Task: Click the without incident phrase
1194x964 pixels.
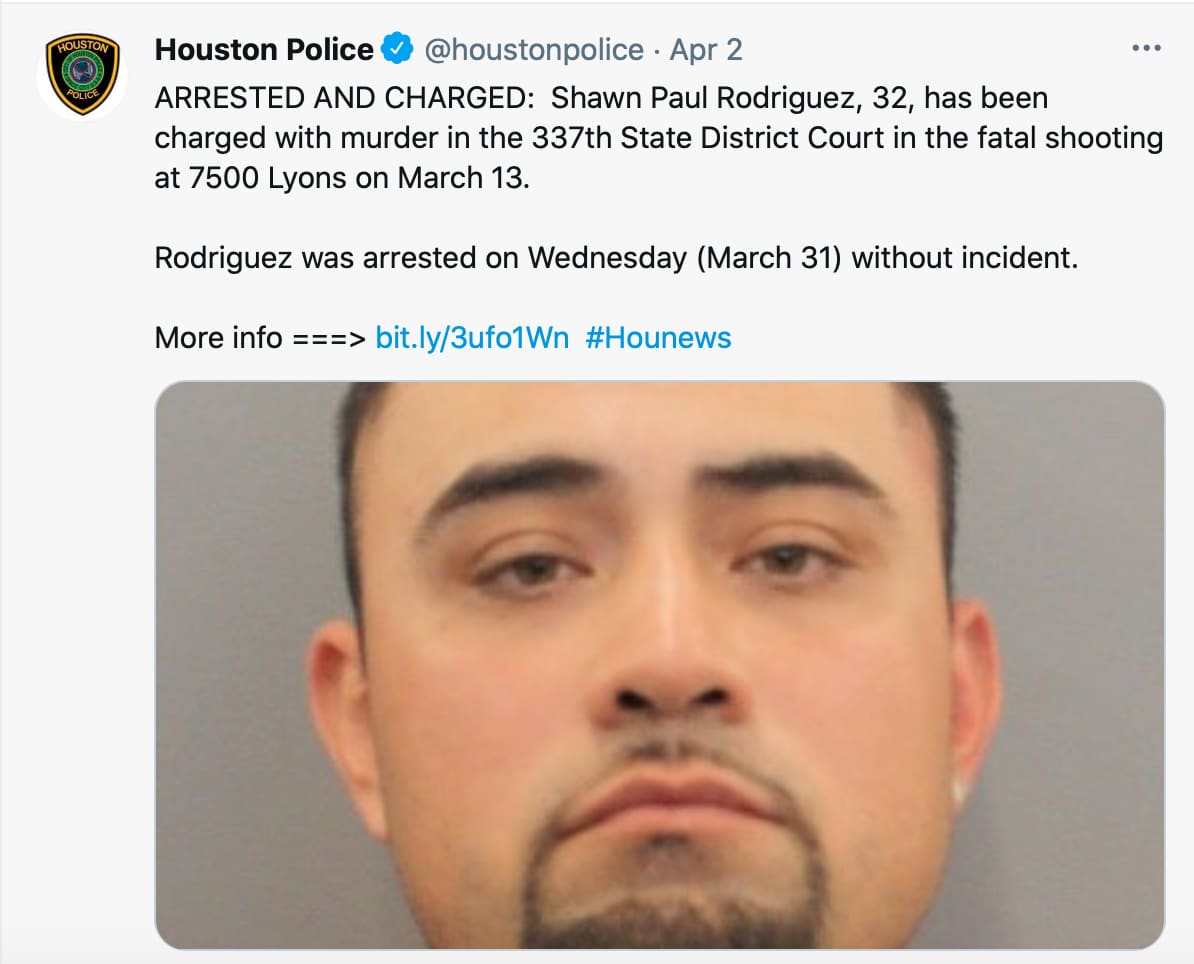Action: [x=964, y=257]
